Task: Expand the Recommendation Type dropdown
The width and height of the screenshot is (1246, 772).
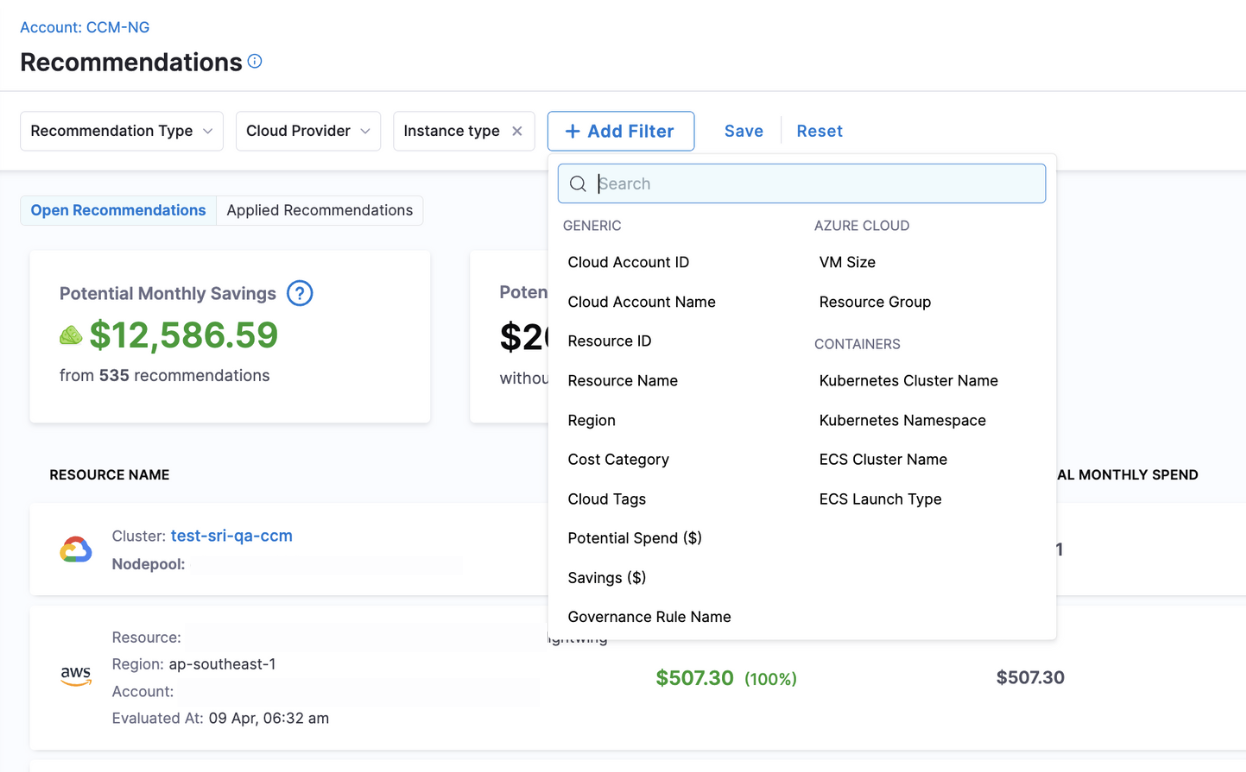Action: click(121, 131)
